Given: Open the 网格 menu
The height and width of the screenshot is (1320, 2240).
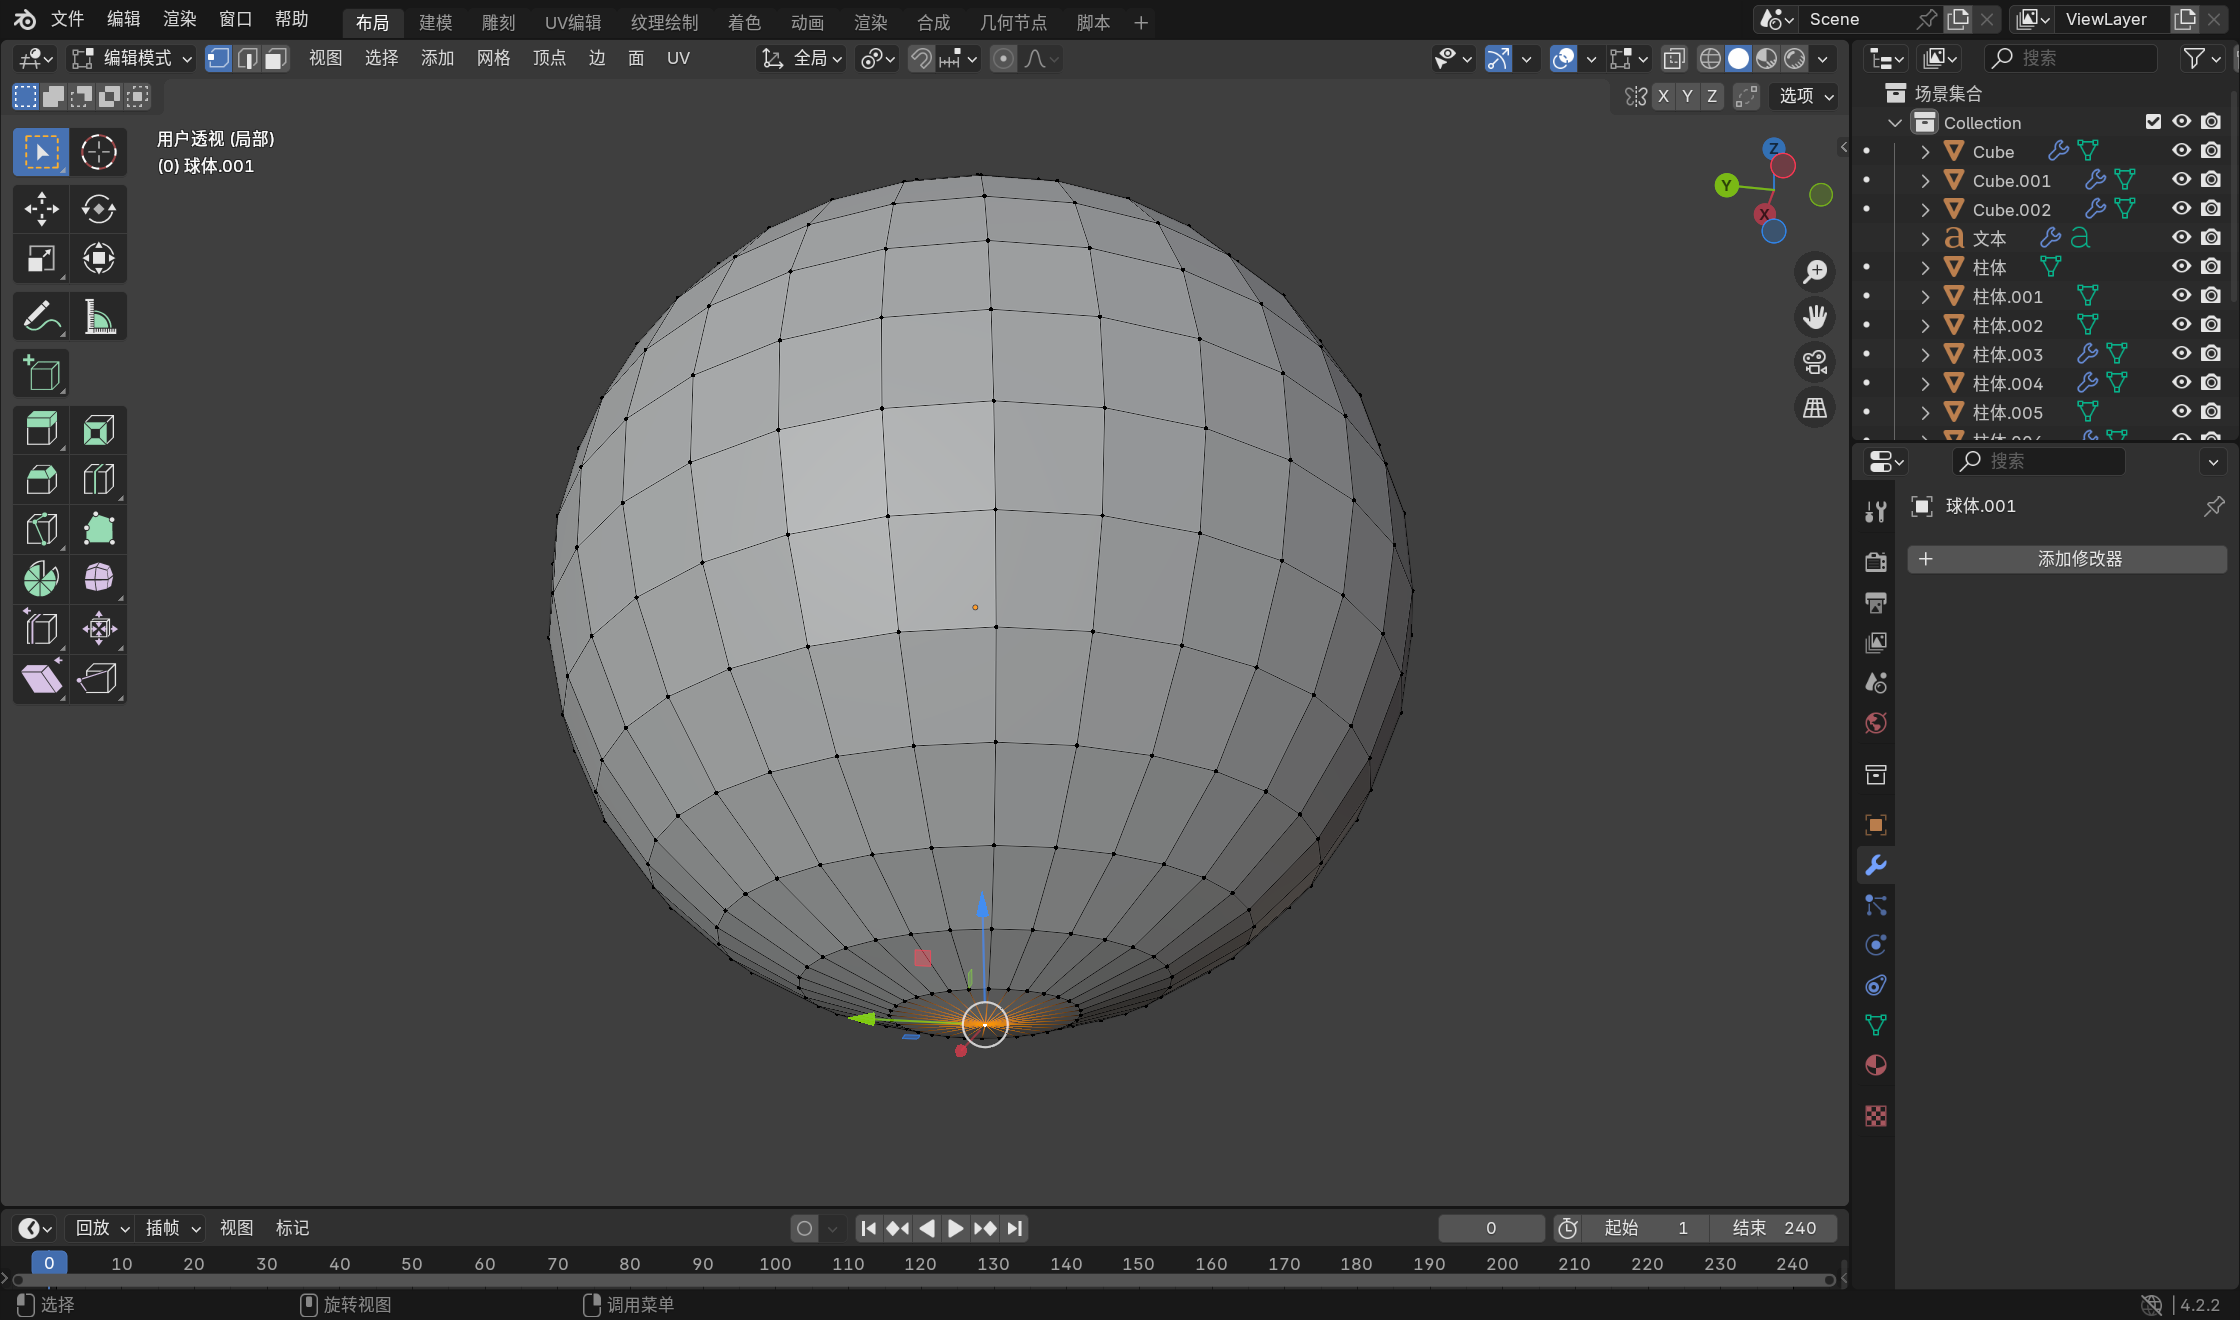Looking at the screenshot, I should 493,59.
